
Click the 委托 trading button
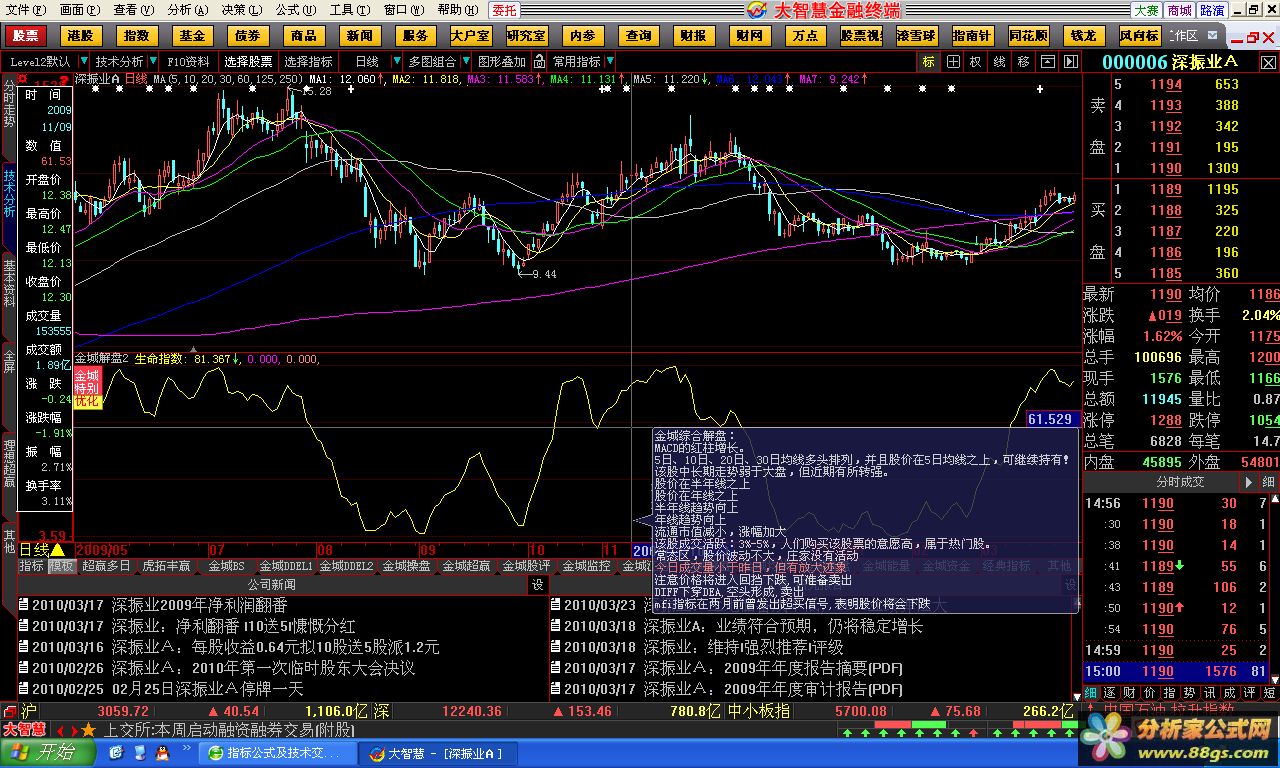coord(504,10)
